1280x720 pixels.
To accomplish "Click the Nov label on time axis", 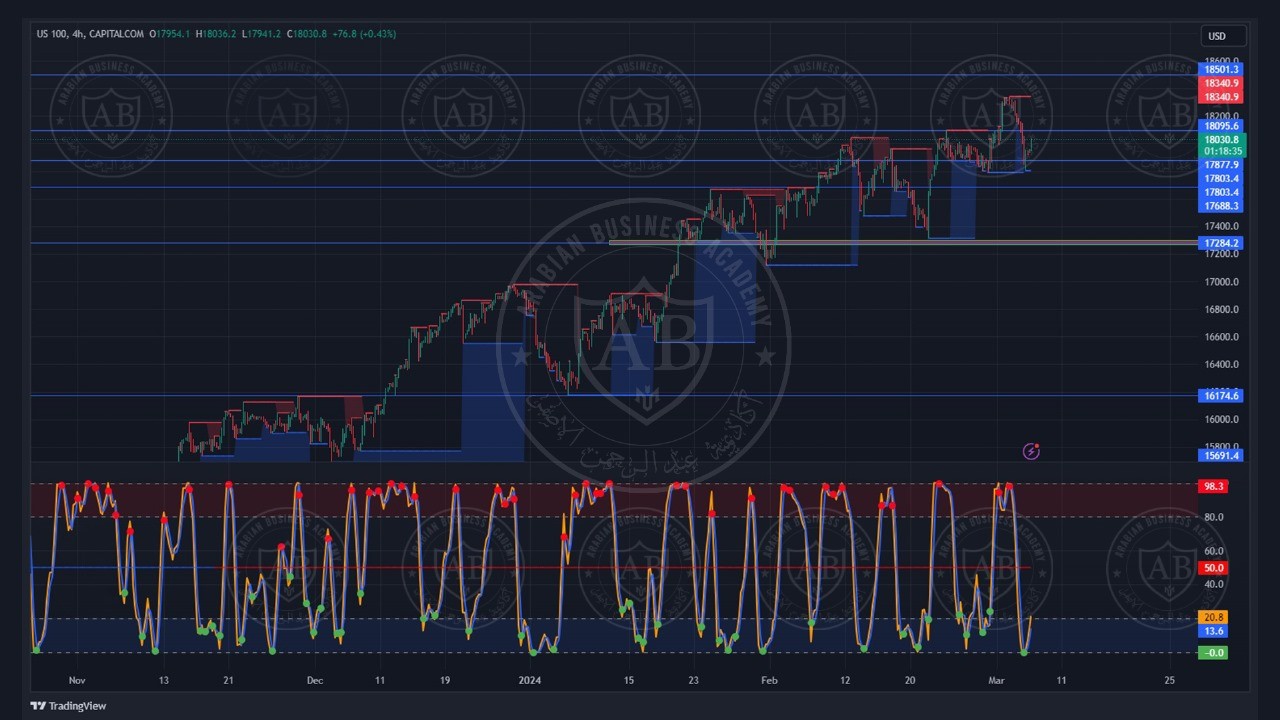I will click(x=77, y=681).
